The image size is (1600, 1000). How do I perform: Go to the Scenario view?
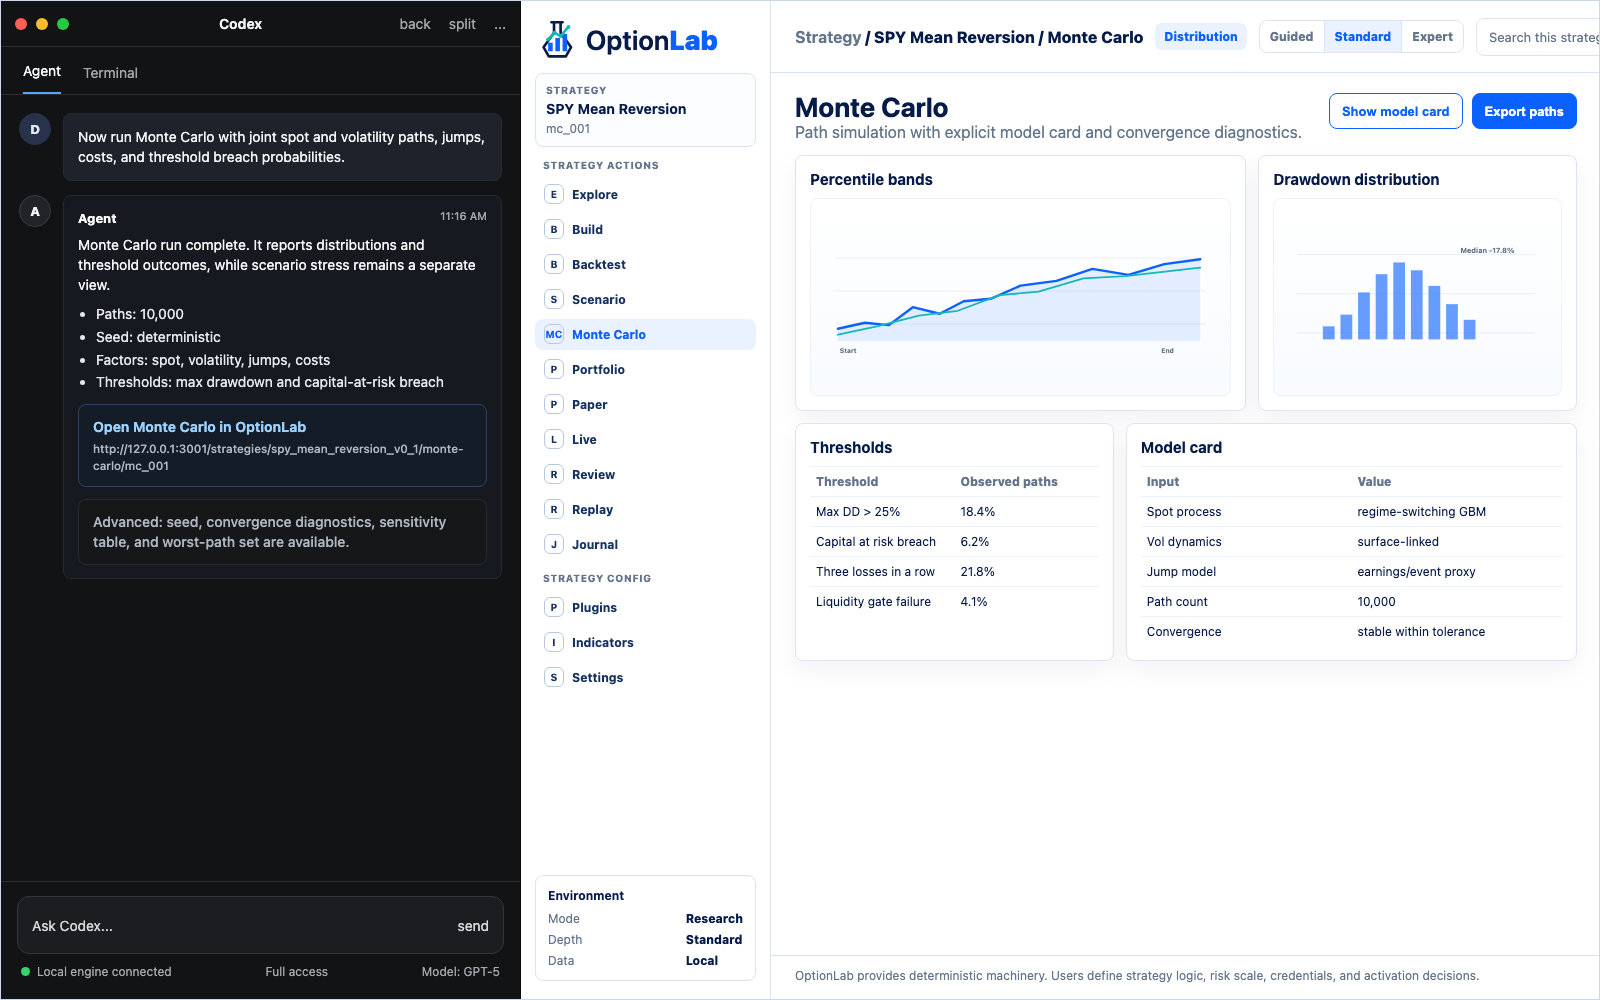coord(645,300)
